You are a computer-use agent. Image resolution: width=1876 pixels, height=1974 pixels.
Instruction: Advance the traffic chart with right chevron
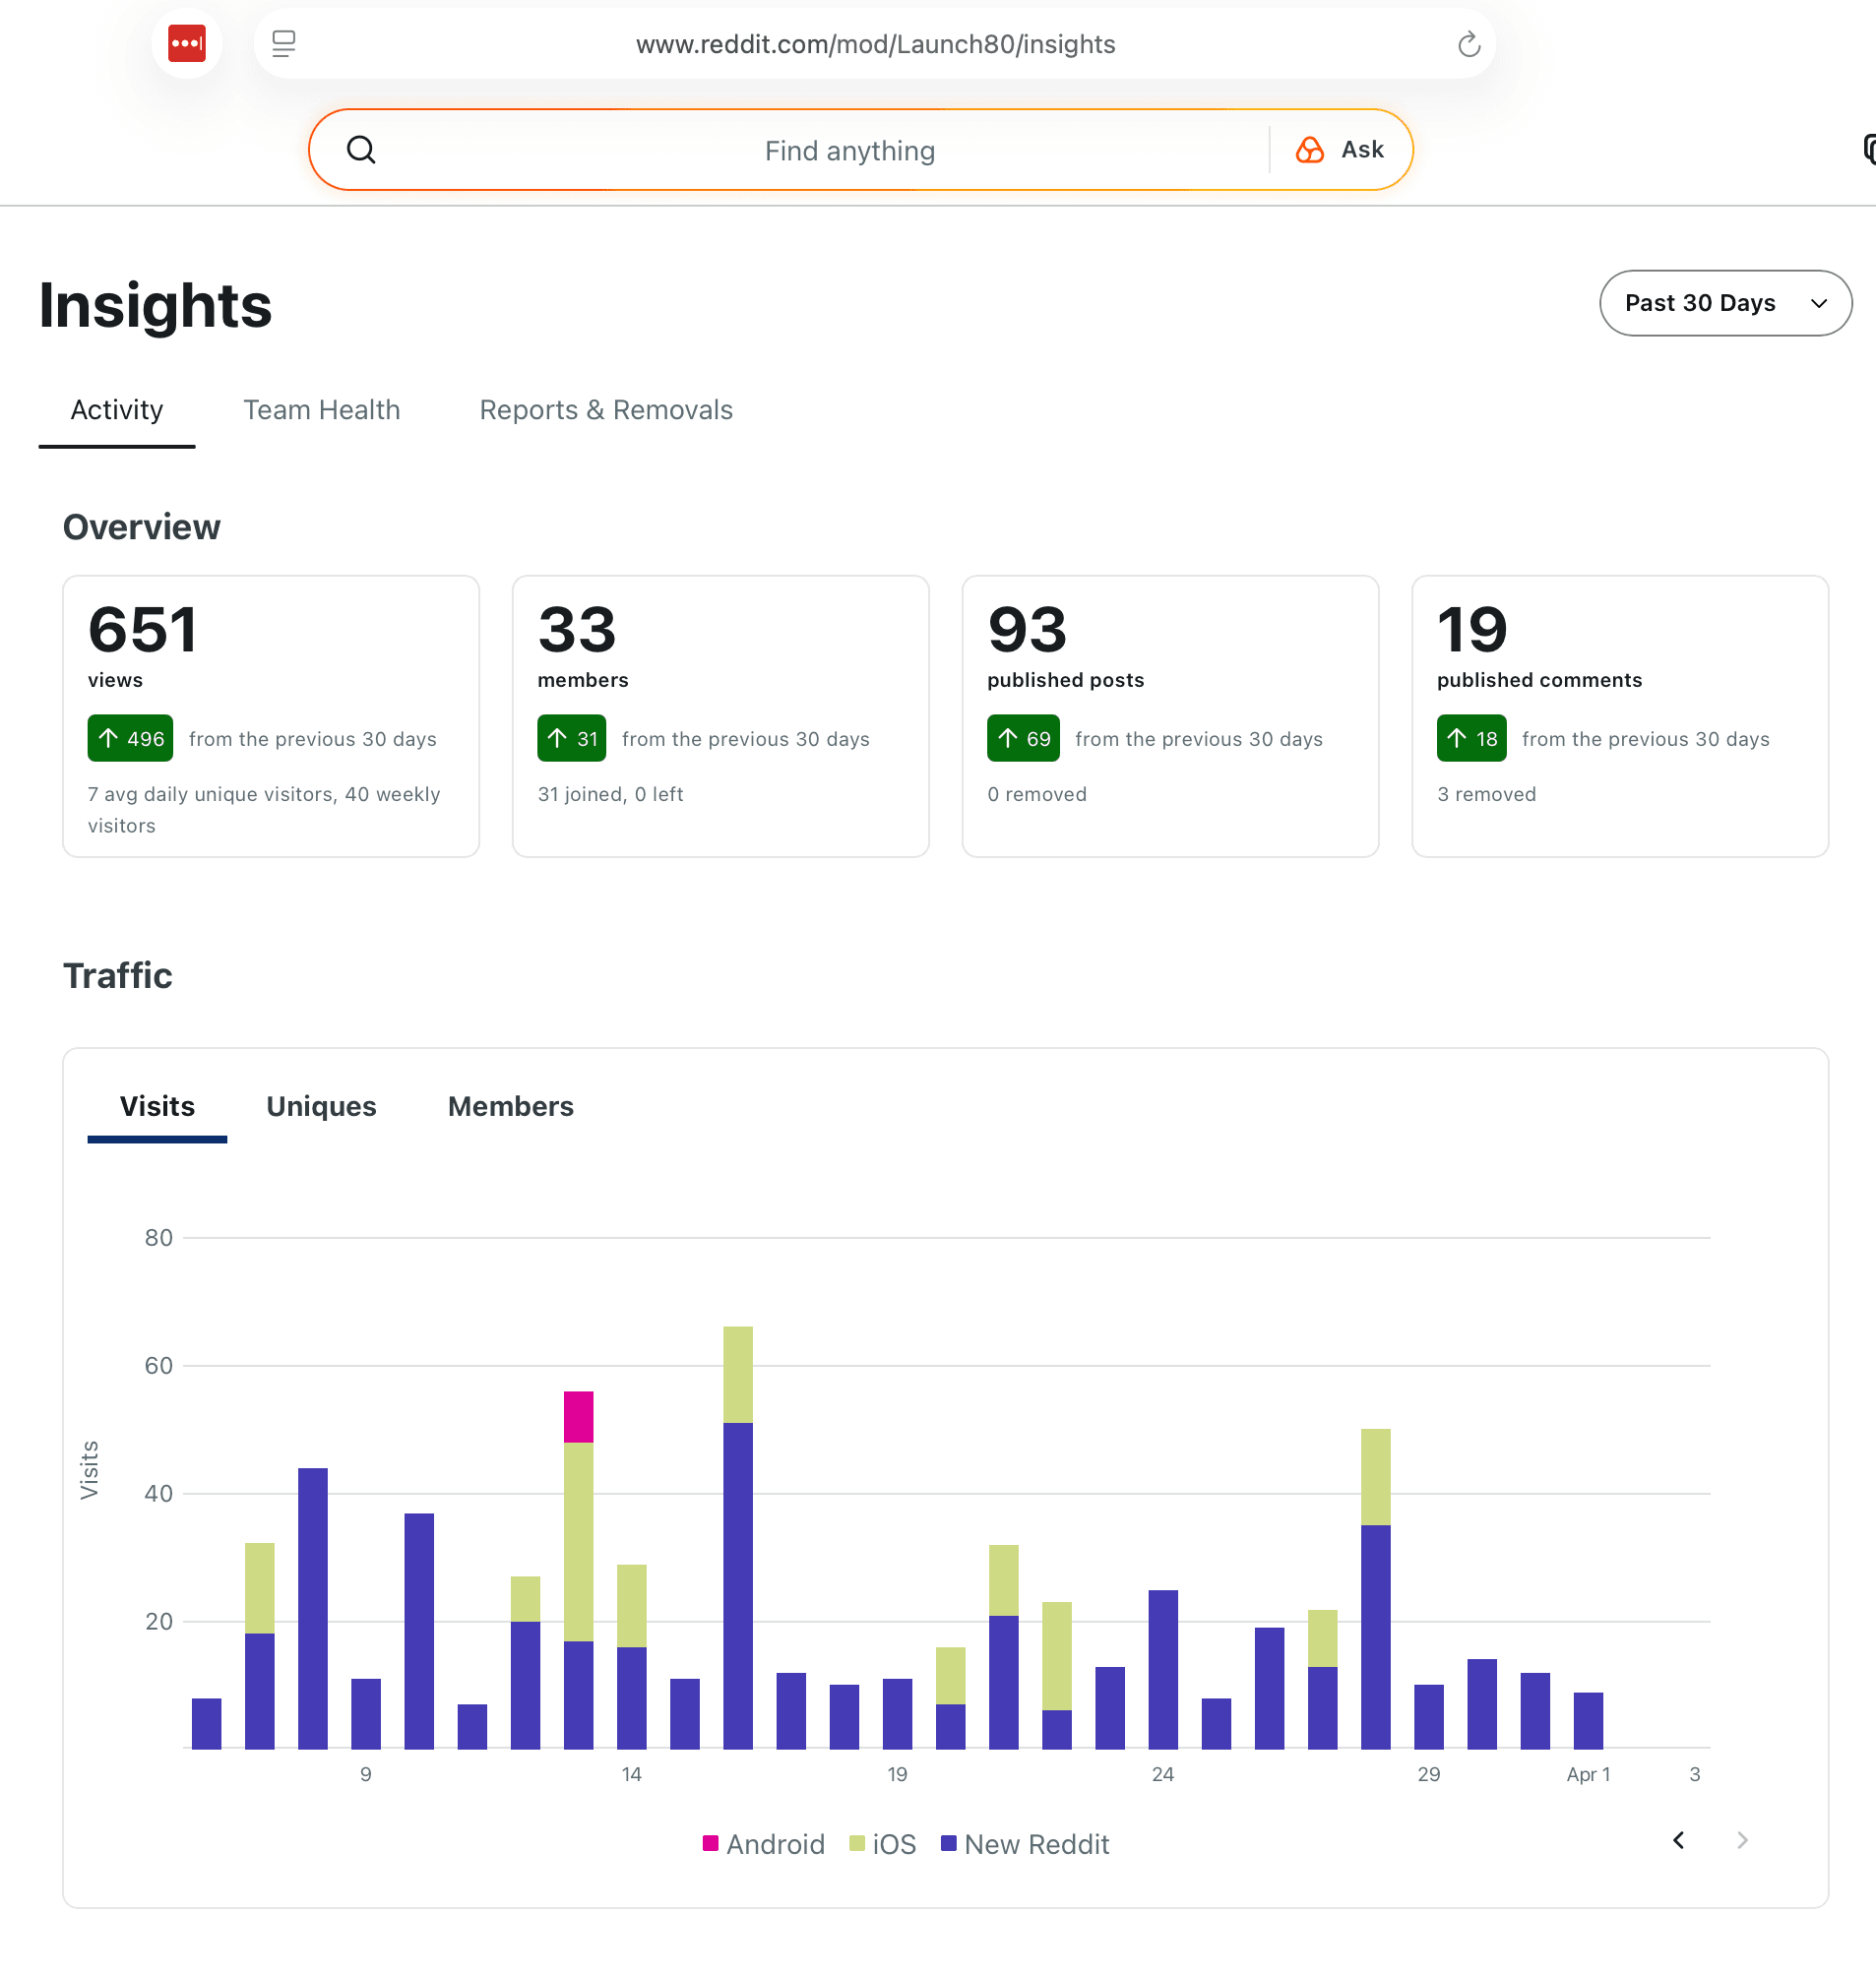(x=1742, y=1840)
